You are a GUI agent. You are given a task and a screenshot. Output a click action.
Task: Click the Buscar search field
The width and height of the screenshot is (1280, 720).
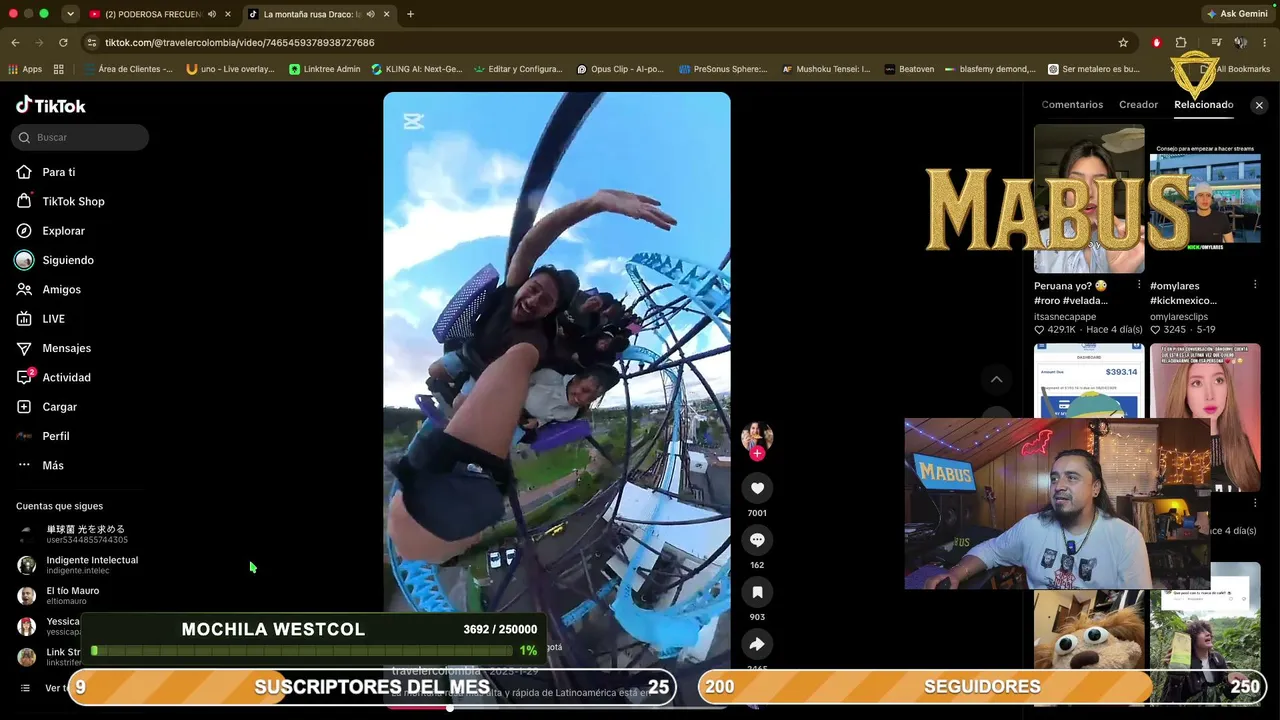pyautogui.click(x=80, y=137)
